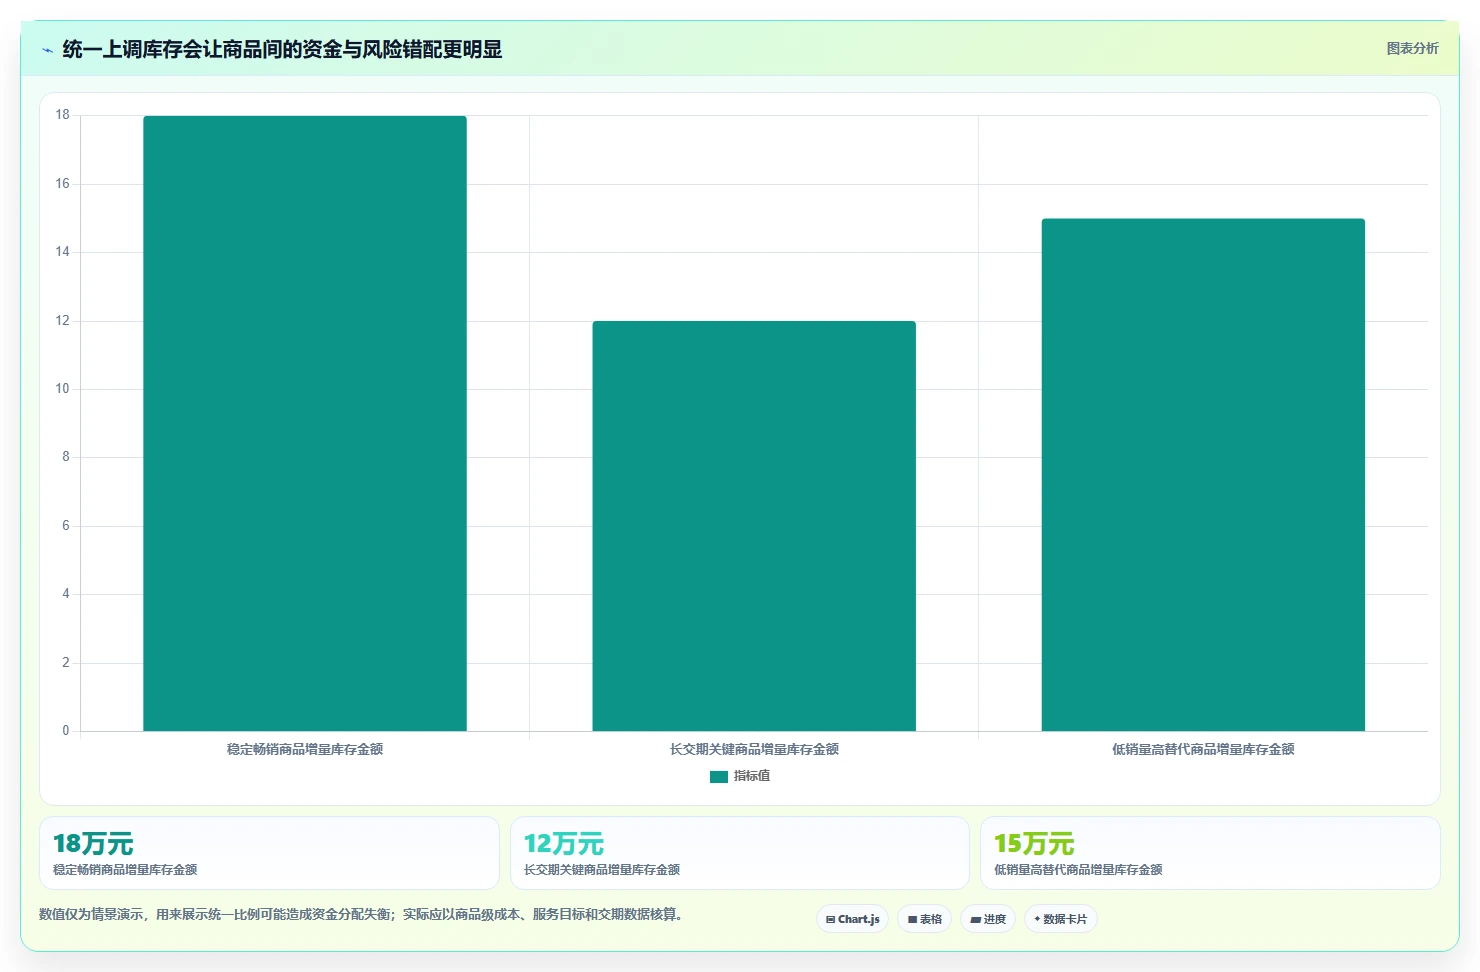Select the 表格 tag pill
Viewport: 1480px width, 972px height.
[x=924, y=919]
